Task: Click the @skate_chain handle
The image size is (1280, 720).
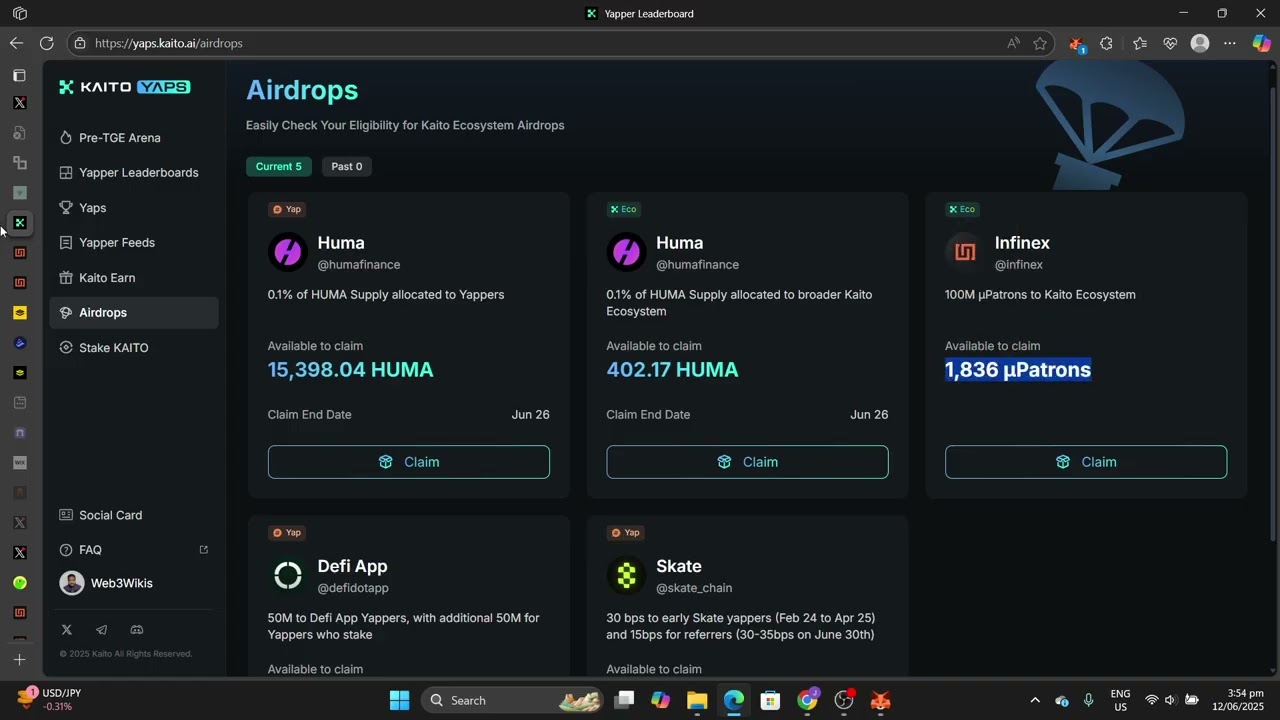Action: tap(694, 588)
